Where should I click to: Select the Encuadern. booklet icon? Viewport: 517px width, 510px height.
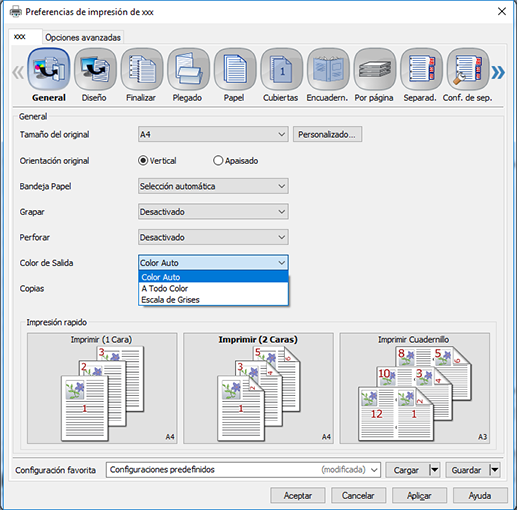click(x=328, y=69)
